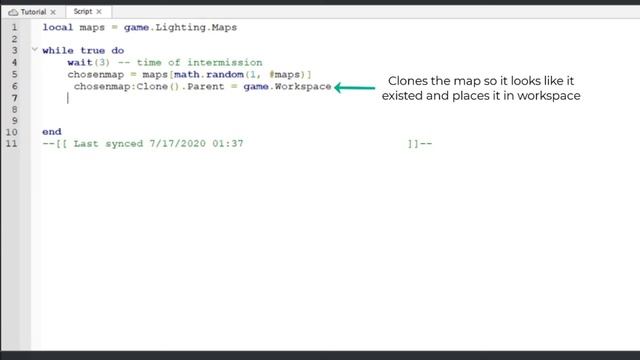The image size is (640, 360).
Task: Click on 'math.random' in line 5
Action: (209, 75)
